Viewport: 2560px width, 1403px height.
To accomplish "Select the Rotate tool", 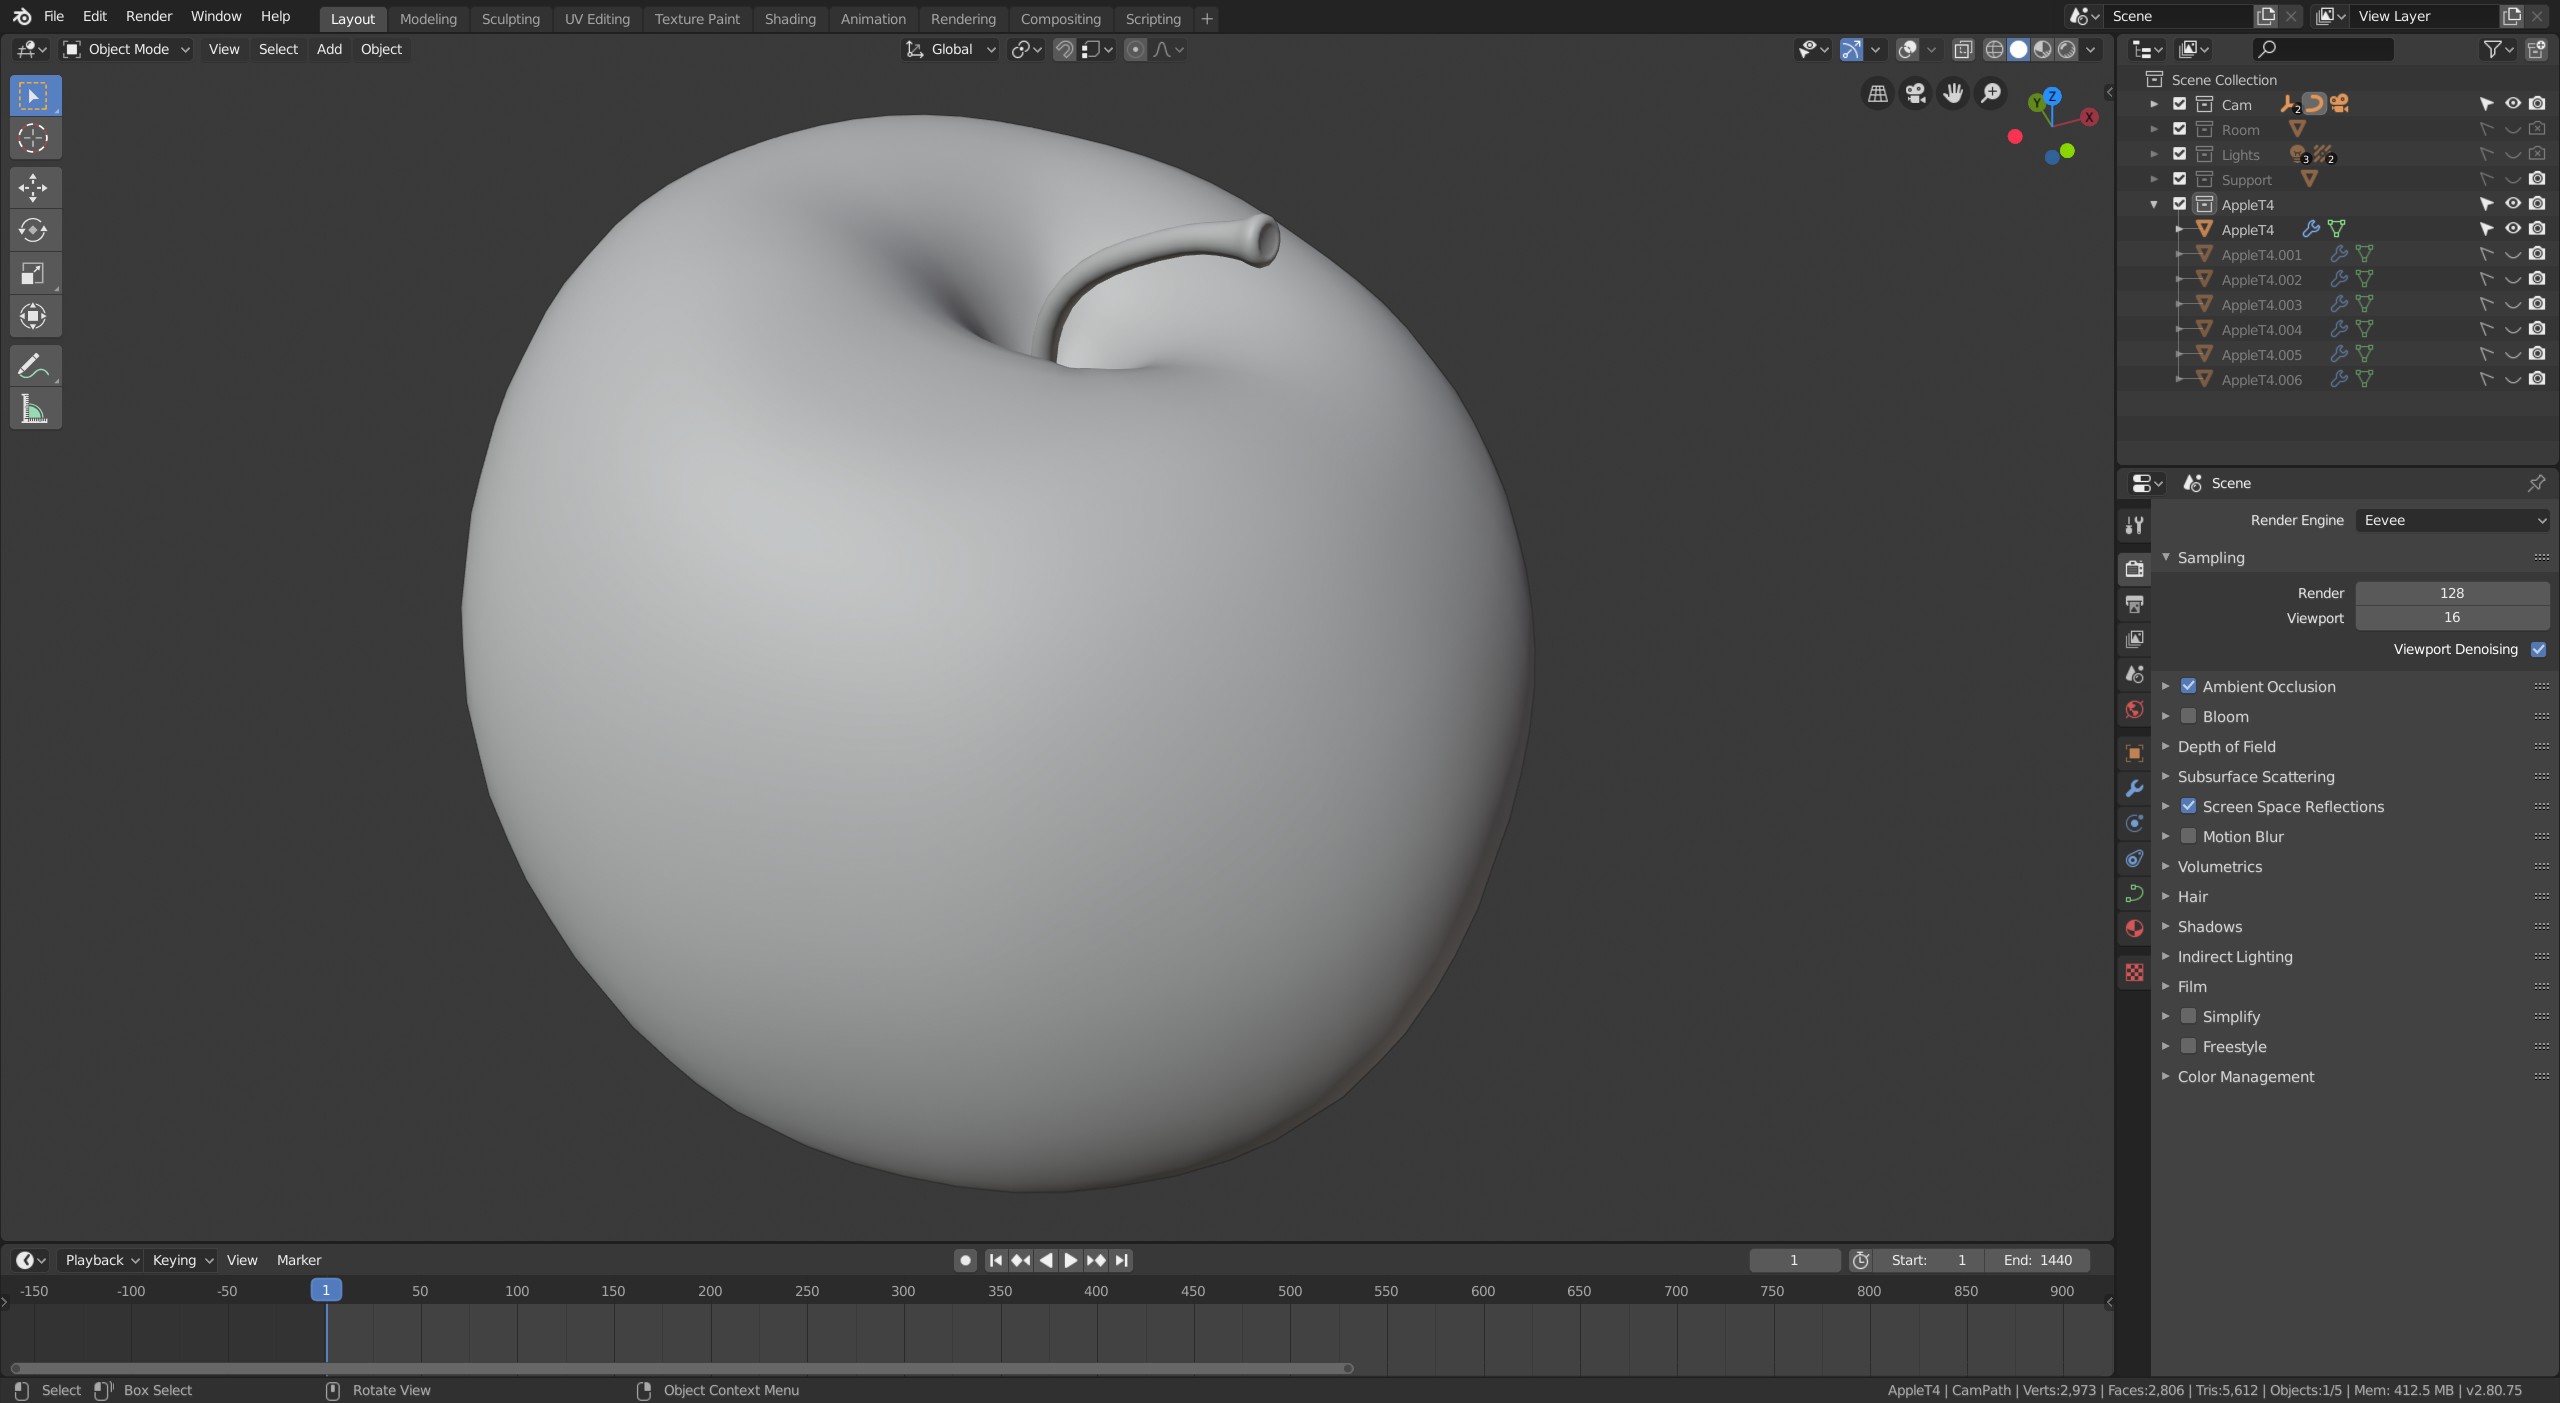I will pyautogui.click(x=33, y=230).
